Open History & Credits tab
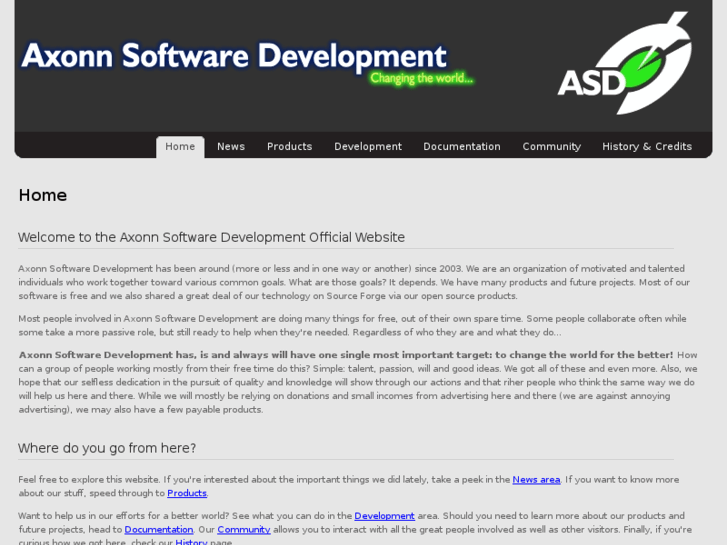727x545 pixels. click(x=647, y=147)
